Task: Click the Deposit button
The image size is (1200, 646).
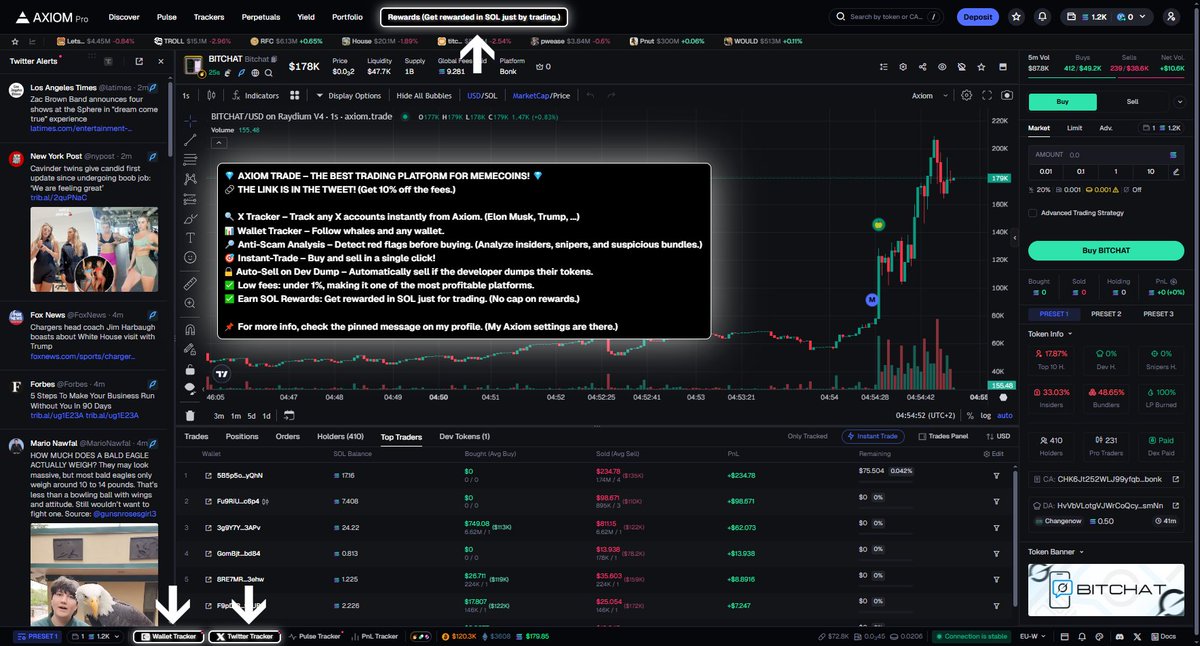Action: (x=978, y=17)
